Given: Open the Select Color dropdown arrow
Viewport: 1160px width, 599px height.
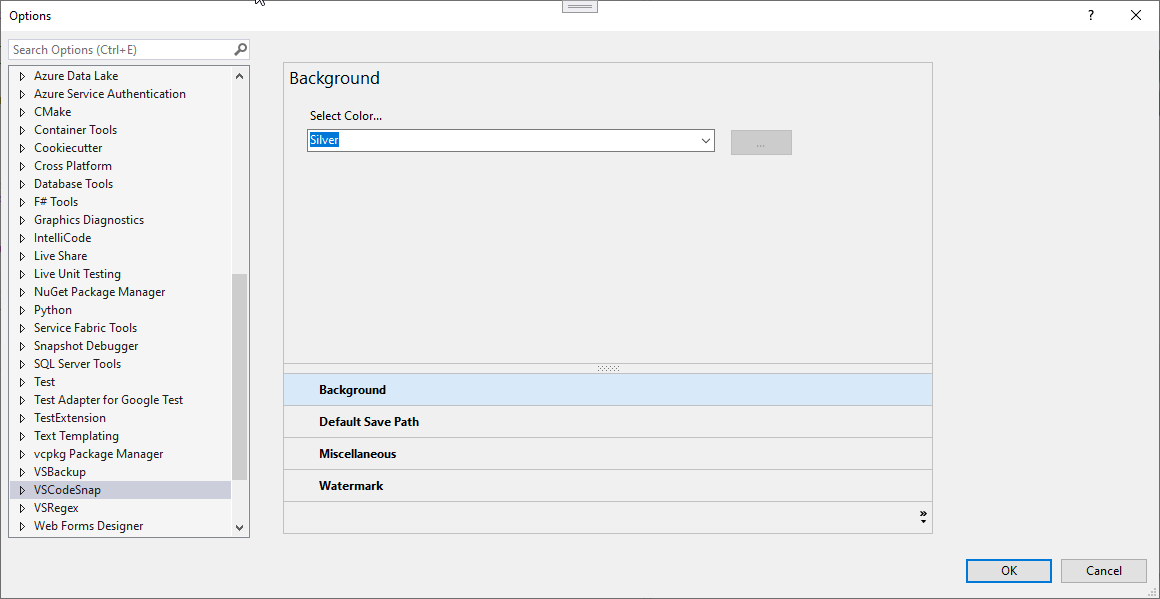Looking at the screenshot, I should click(x=706, y=141).
